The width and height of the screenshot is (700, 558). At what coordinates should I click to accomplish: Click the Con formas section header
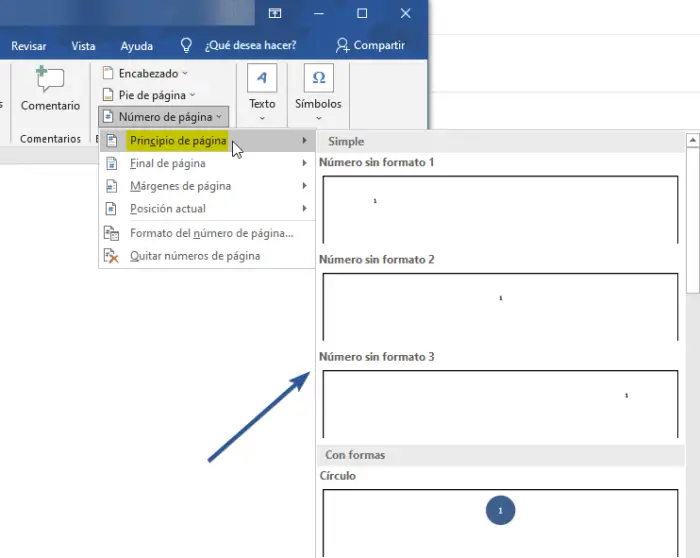point(501,455)
